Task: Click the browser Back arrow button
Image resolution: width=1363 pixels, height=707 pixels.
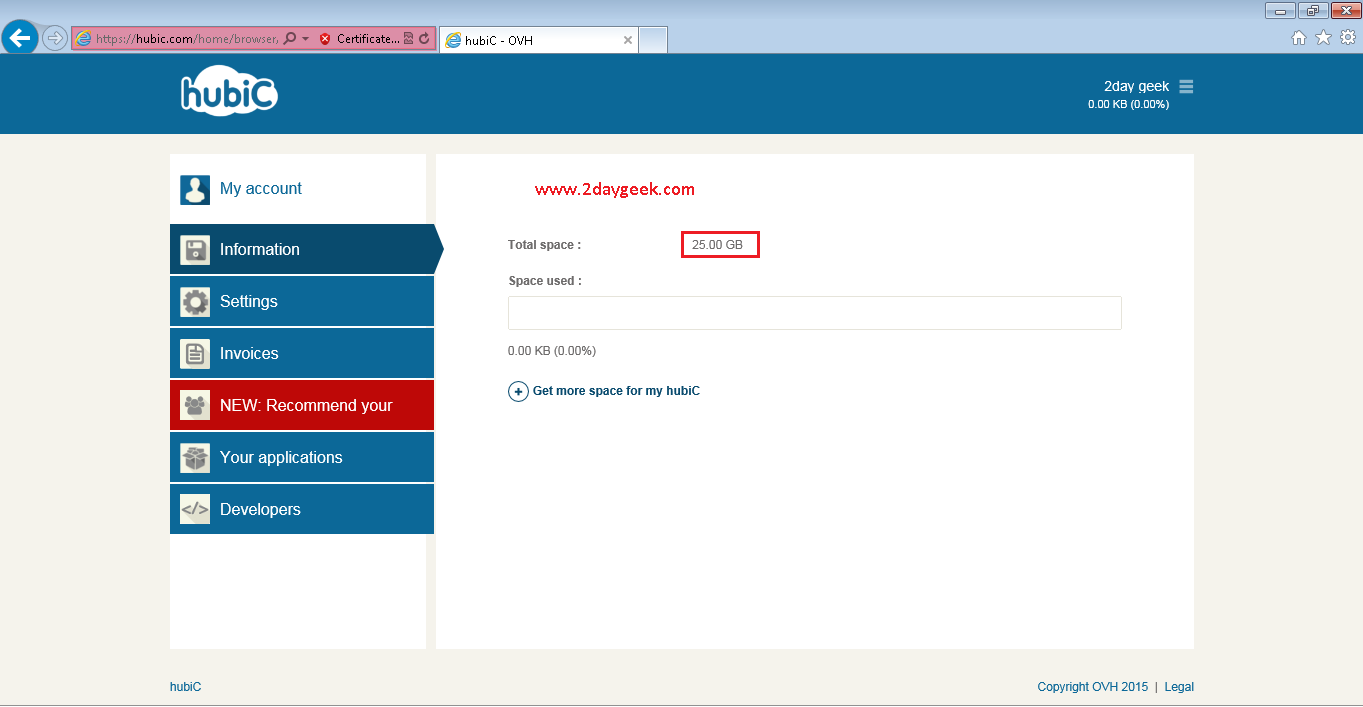Action: (20, 38)
